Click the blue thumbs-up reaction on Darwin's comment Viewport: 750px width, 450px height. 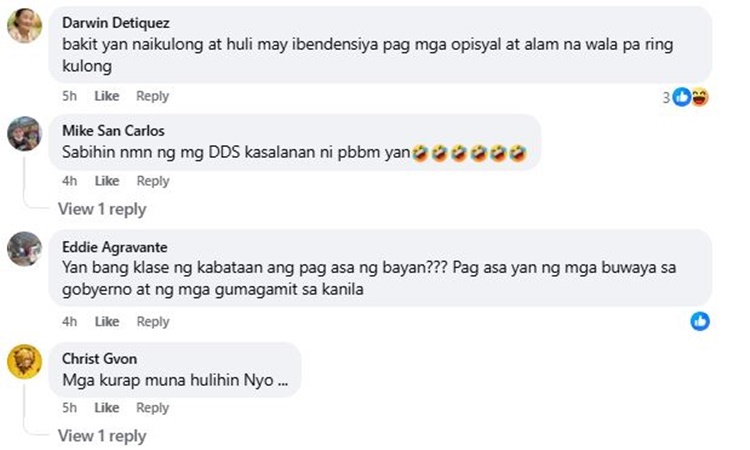(x=682, y=97)
